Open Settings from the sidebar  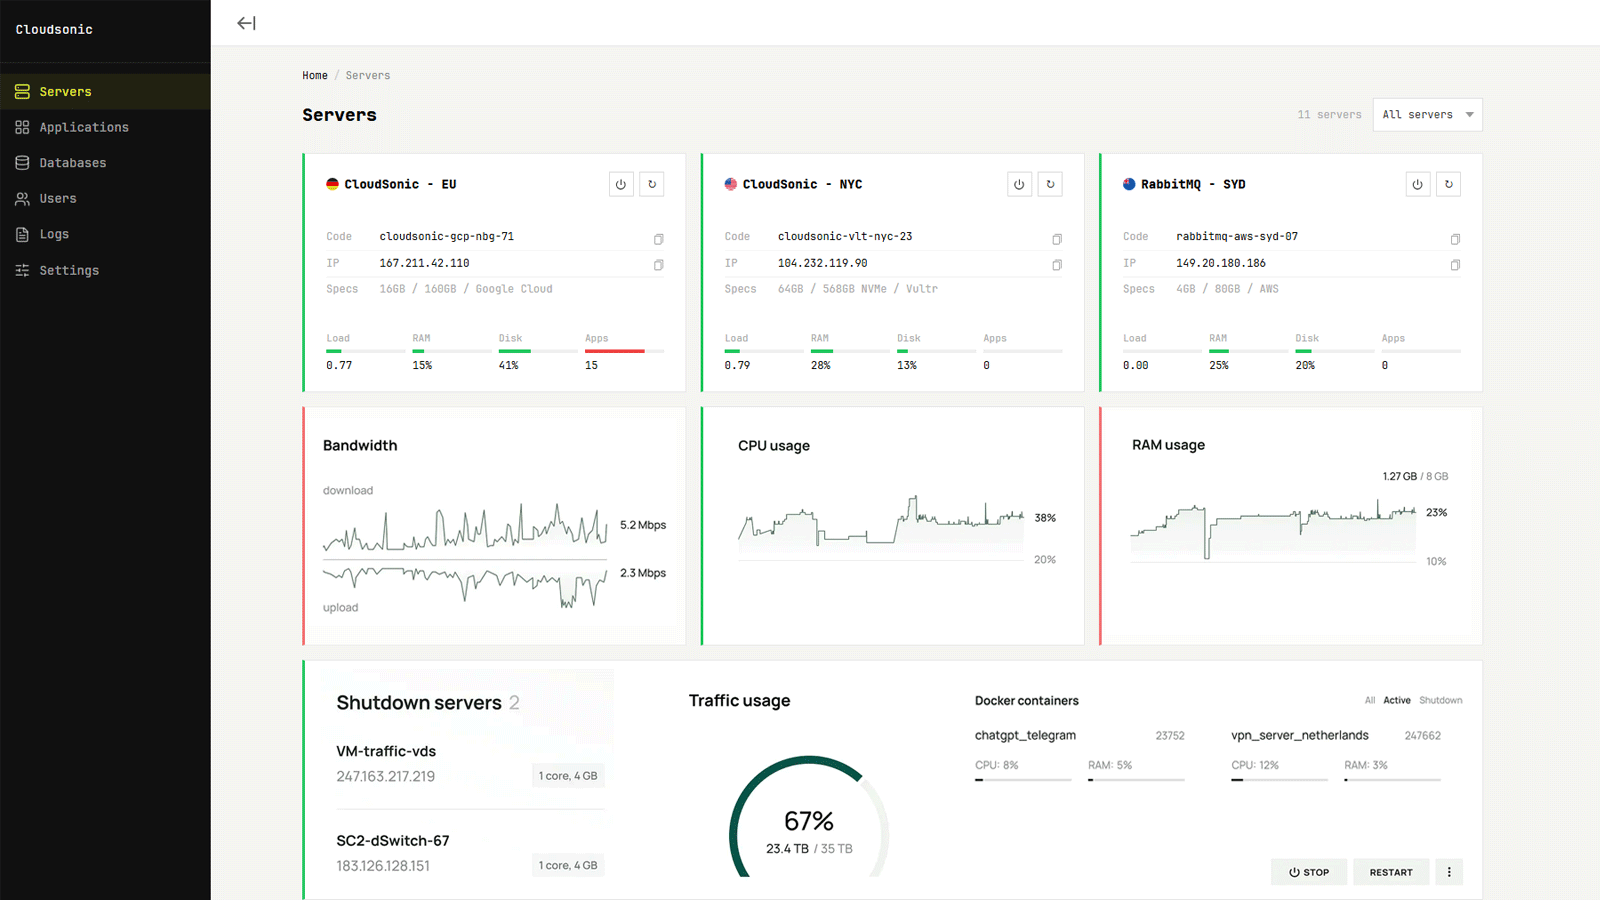pyautogui.click(x=105, y=270)
